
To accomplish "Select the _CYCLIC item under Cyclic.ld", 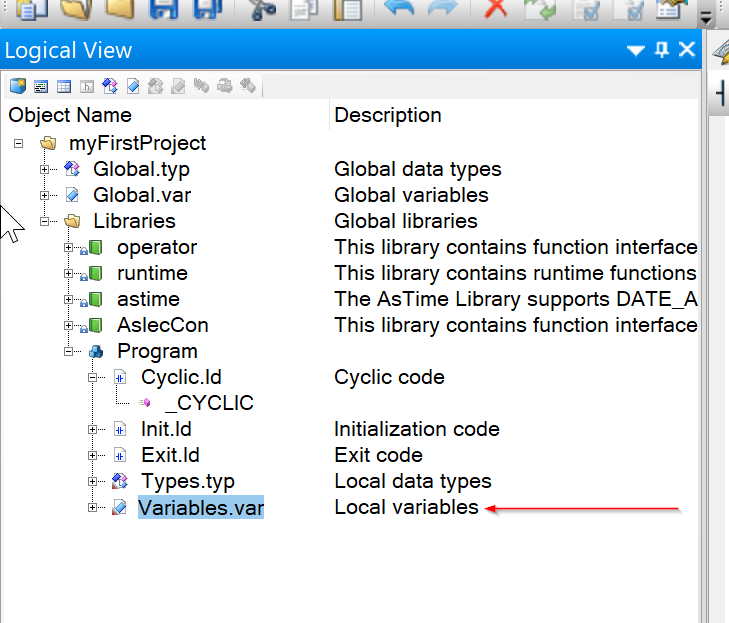I will (x=209, y=403).
